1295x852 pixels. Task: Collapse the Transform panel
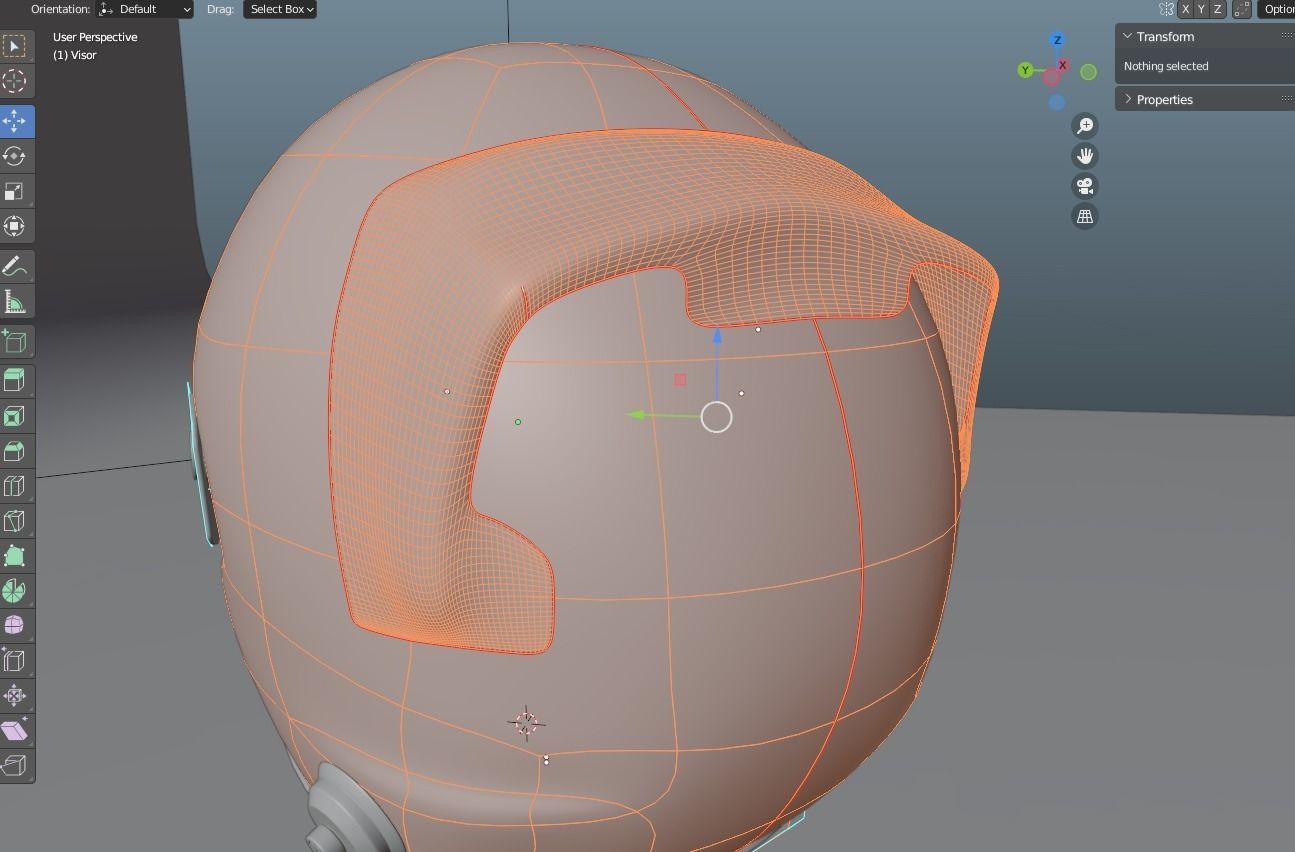click(x=1128, y=36)
